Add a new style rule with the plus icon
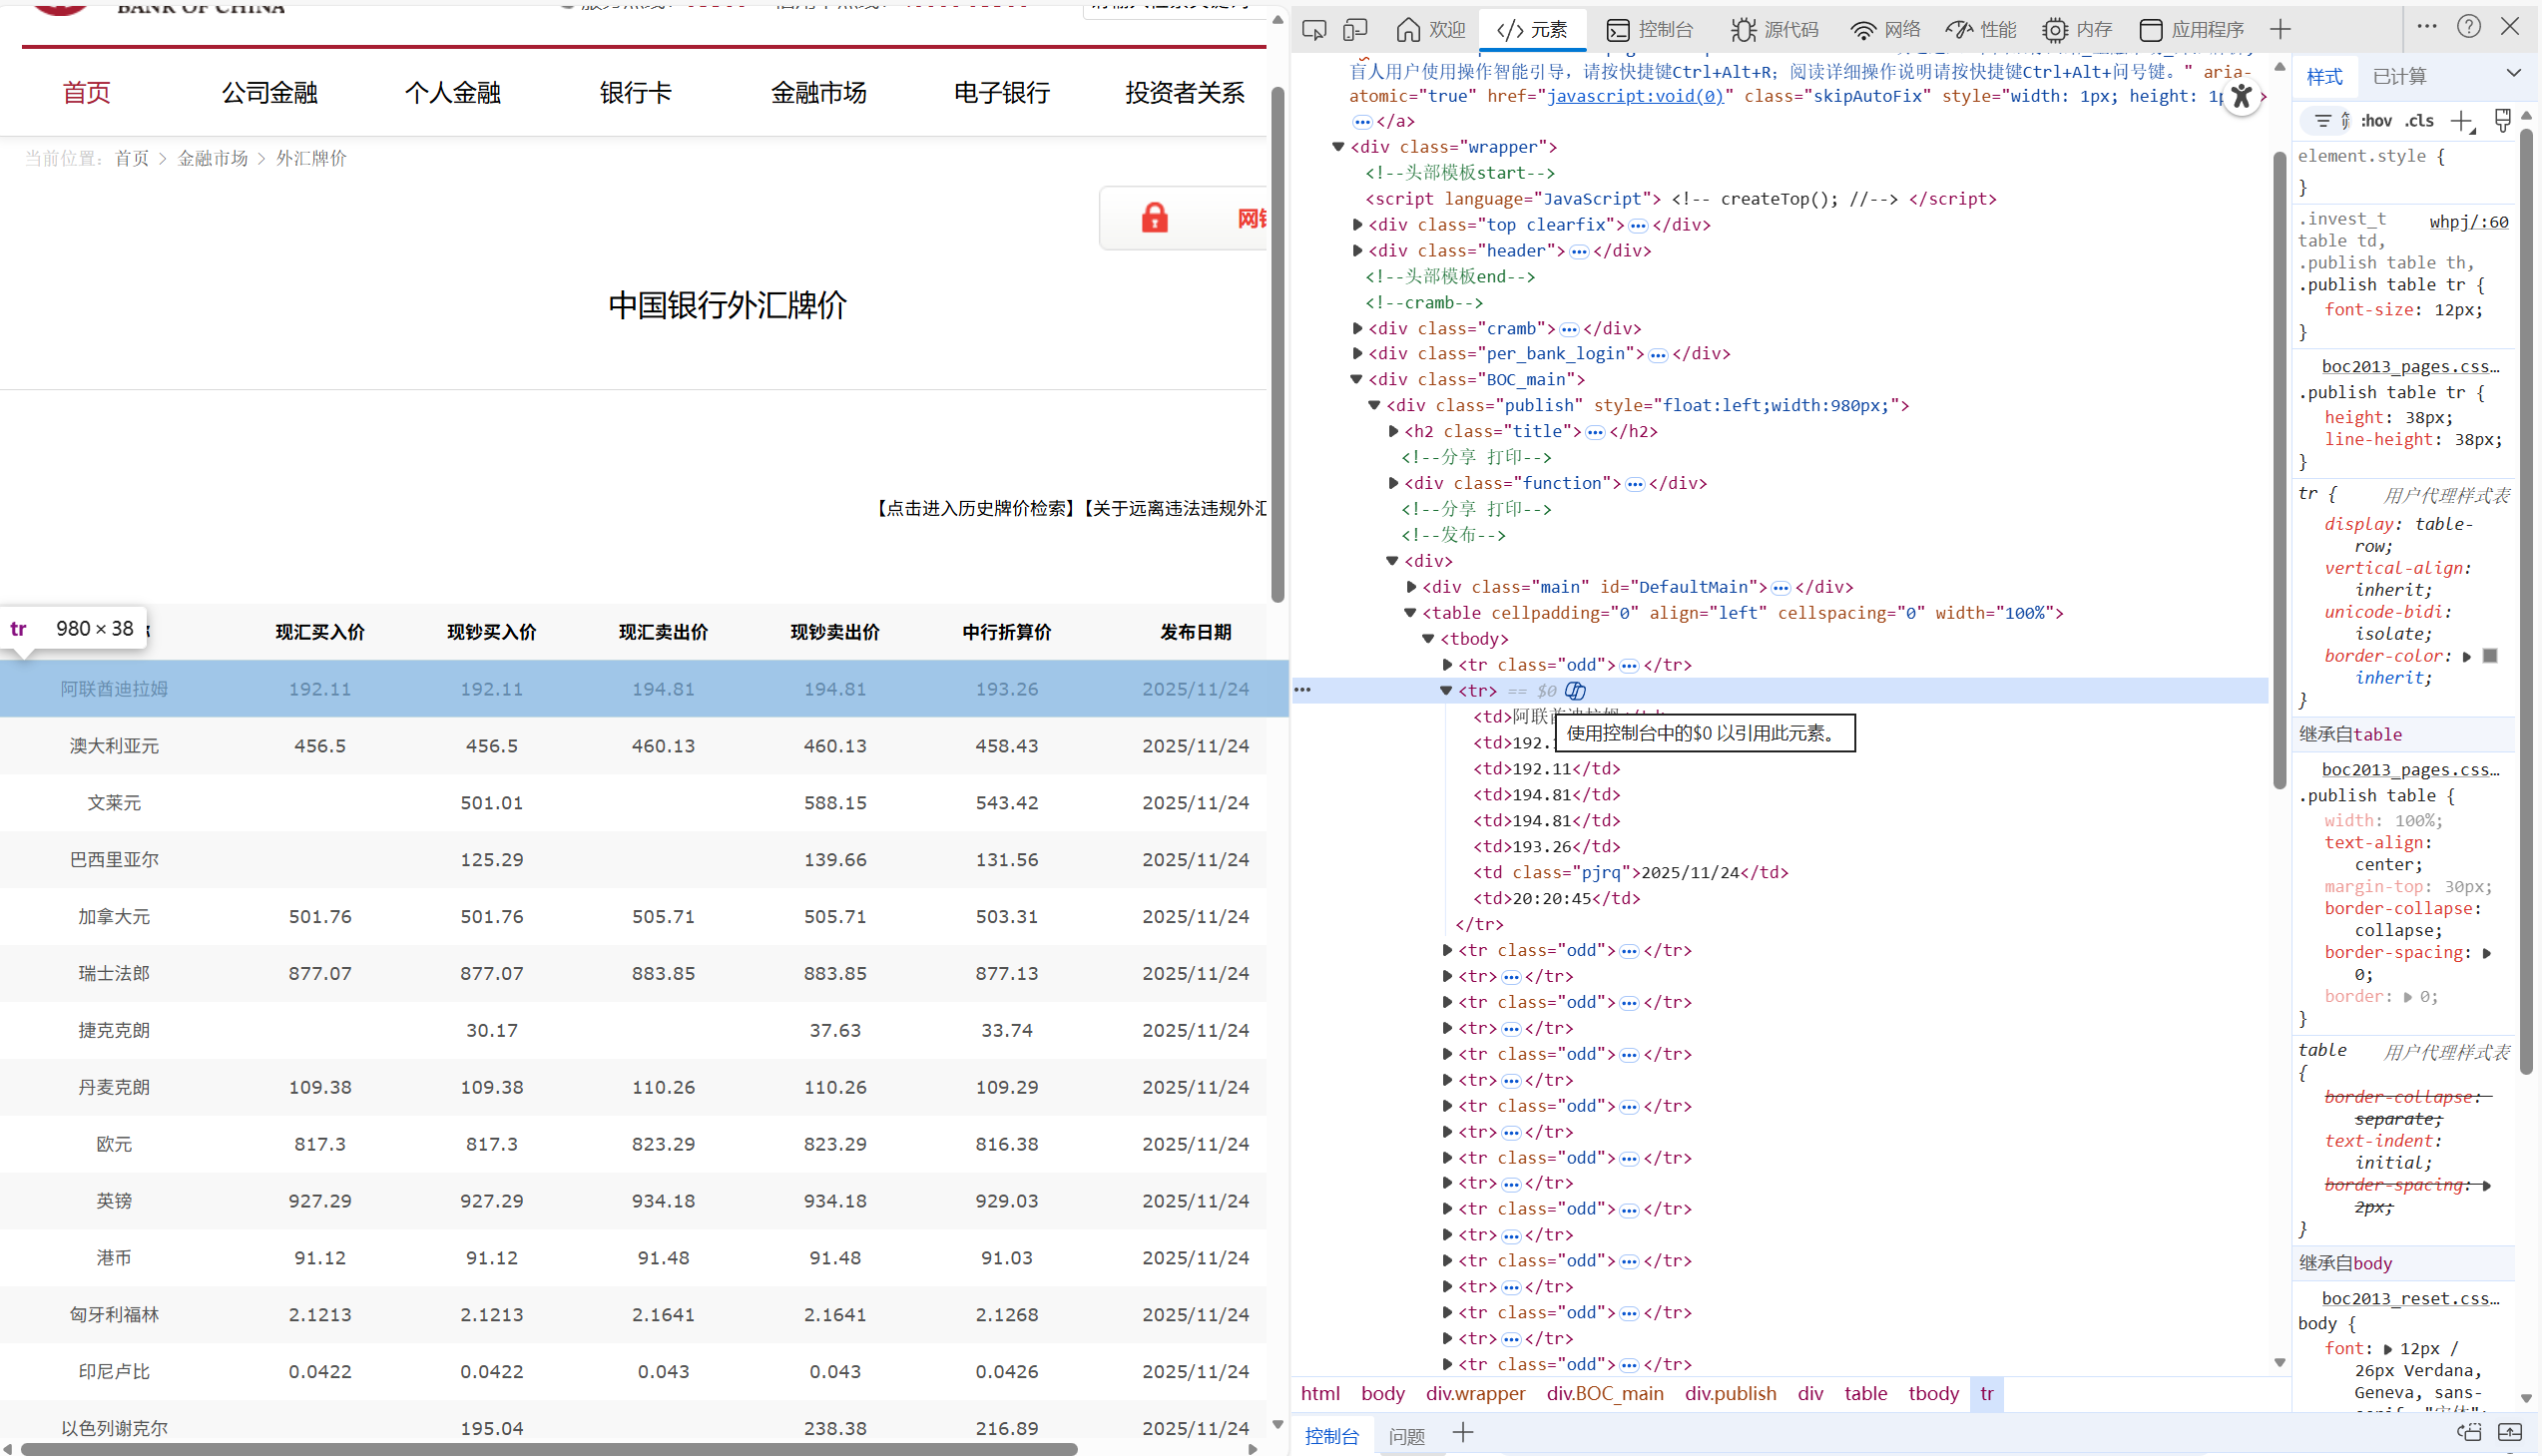The height and width of the screenshot is (1456, 2542). tap(2462, 120)
